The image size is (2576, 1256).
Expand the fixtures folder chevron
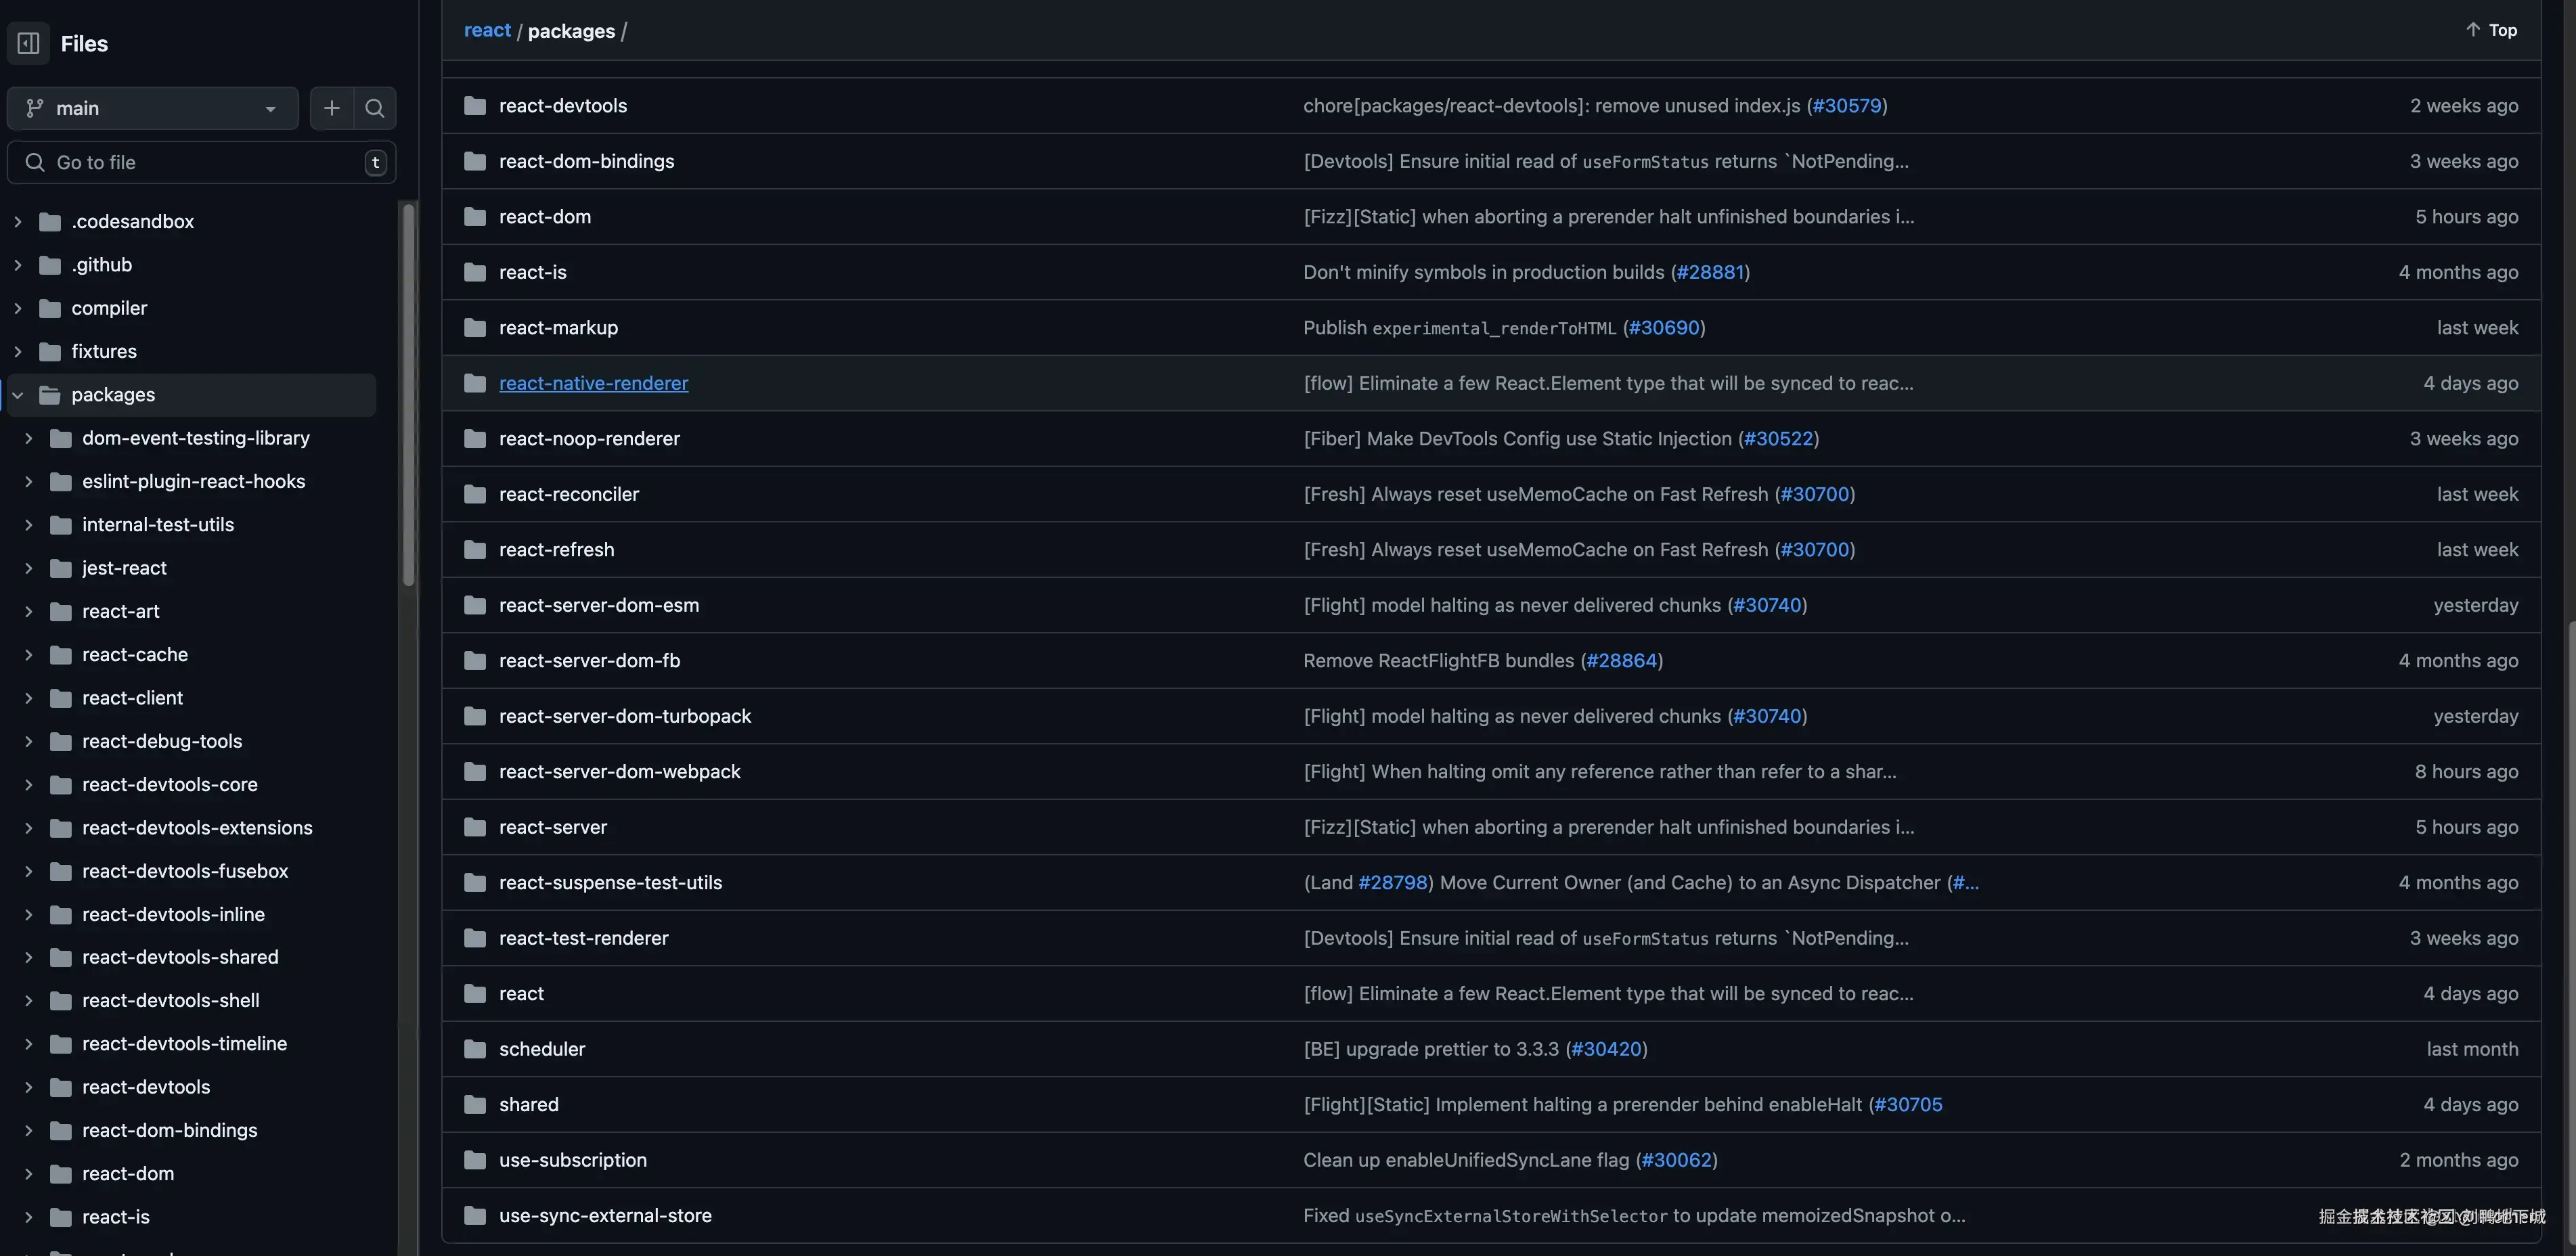(x=17, y=351)
